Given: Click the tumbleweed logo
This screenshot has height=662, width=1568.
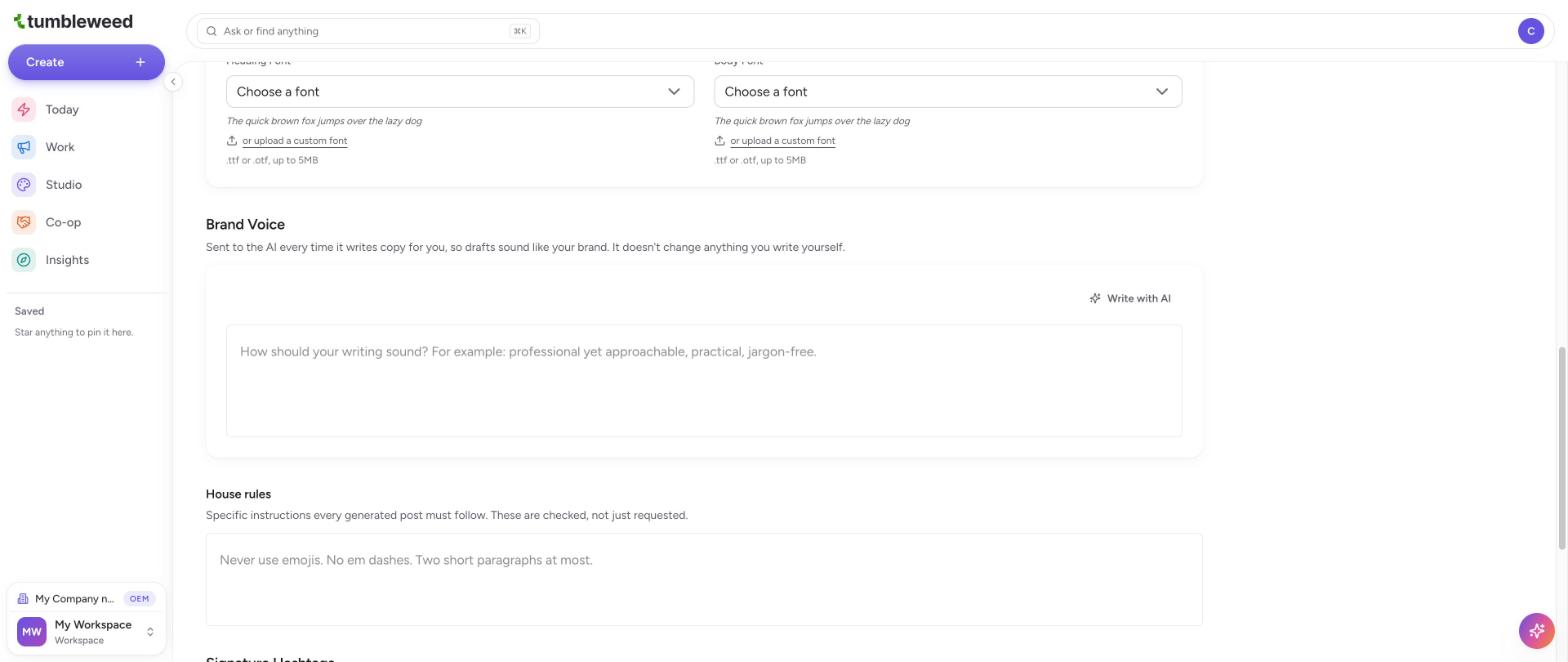Looking at the screenshot, I should (73, 21).
